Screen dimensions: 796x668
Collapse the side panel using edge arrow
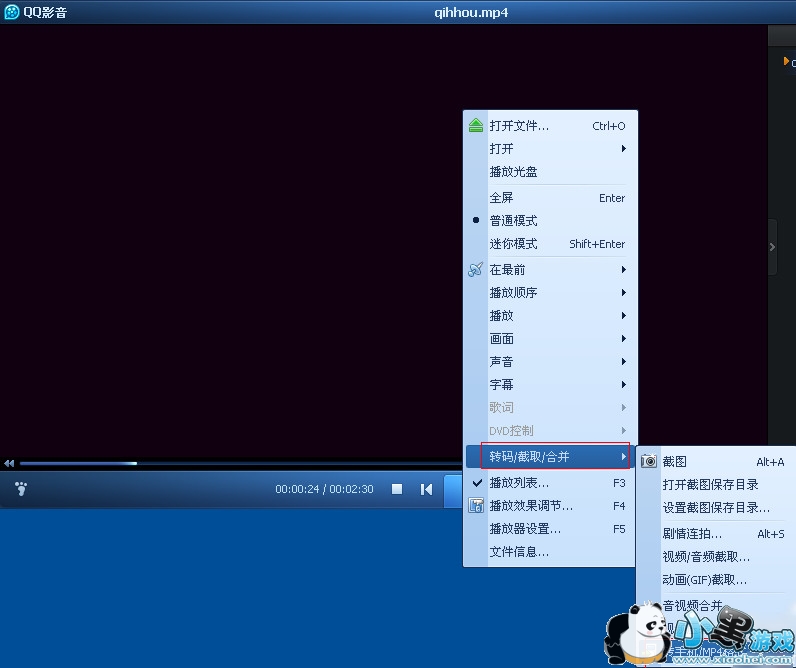click(x=772, y=246)
